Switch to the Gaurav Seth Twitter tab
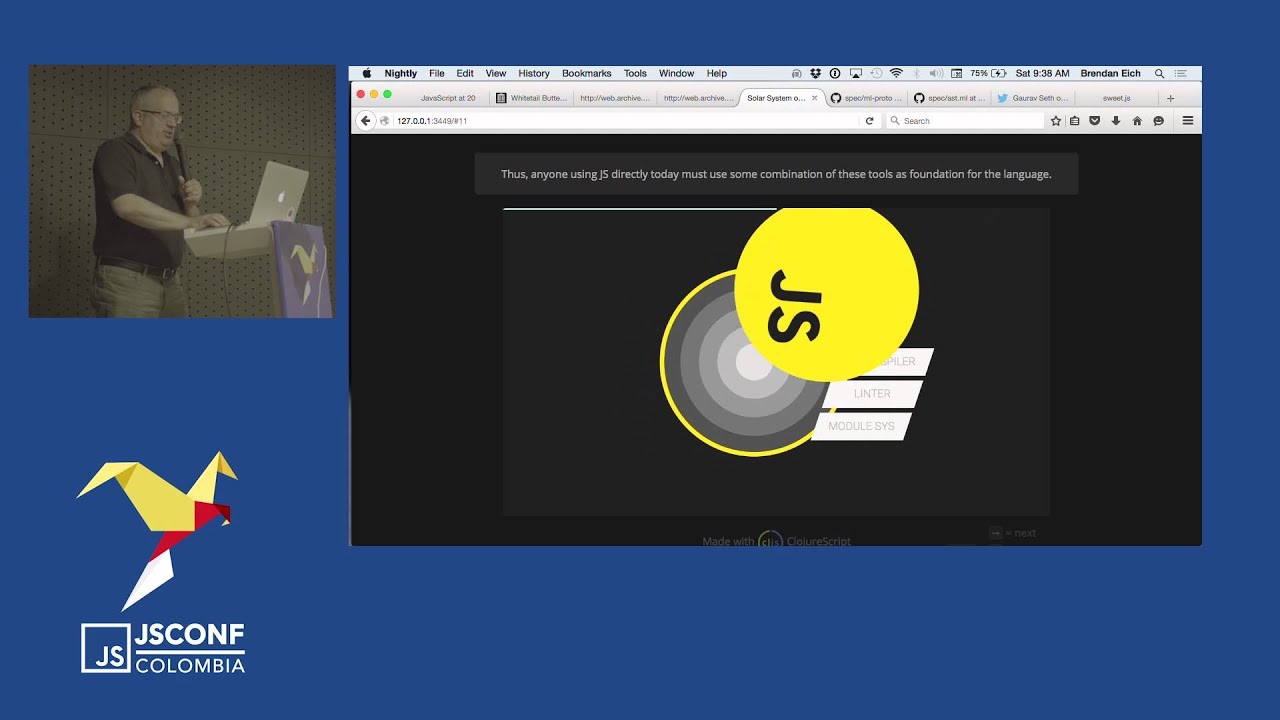The width and height of the screenshot is (1280, 720). point(1033,98)
